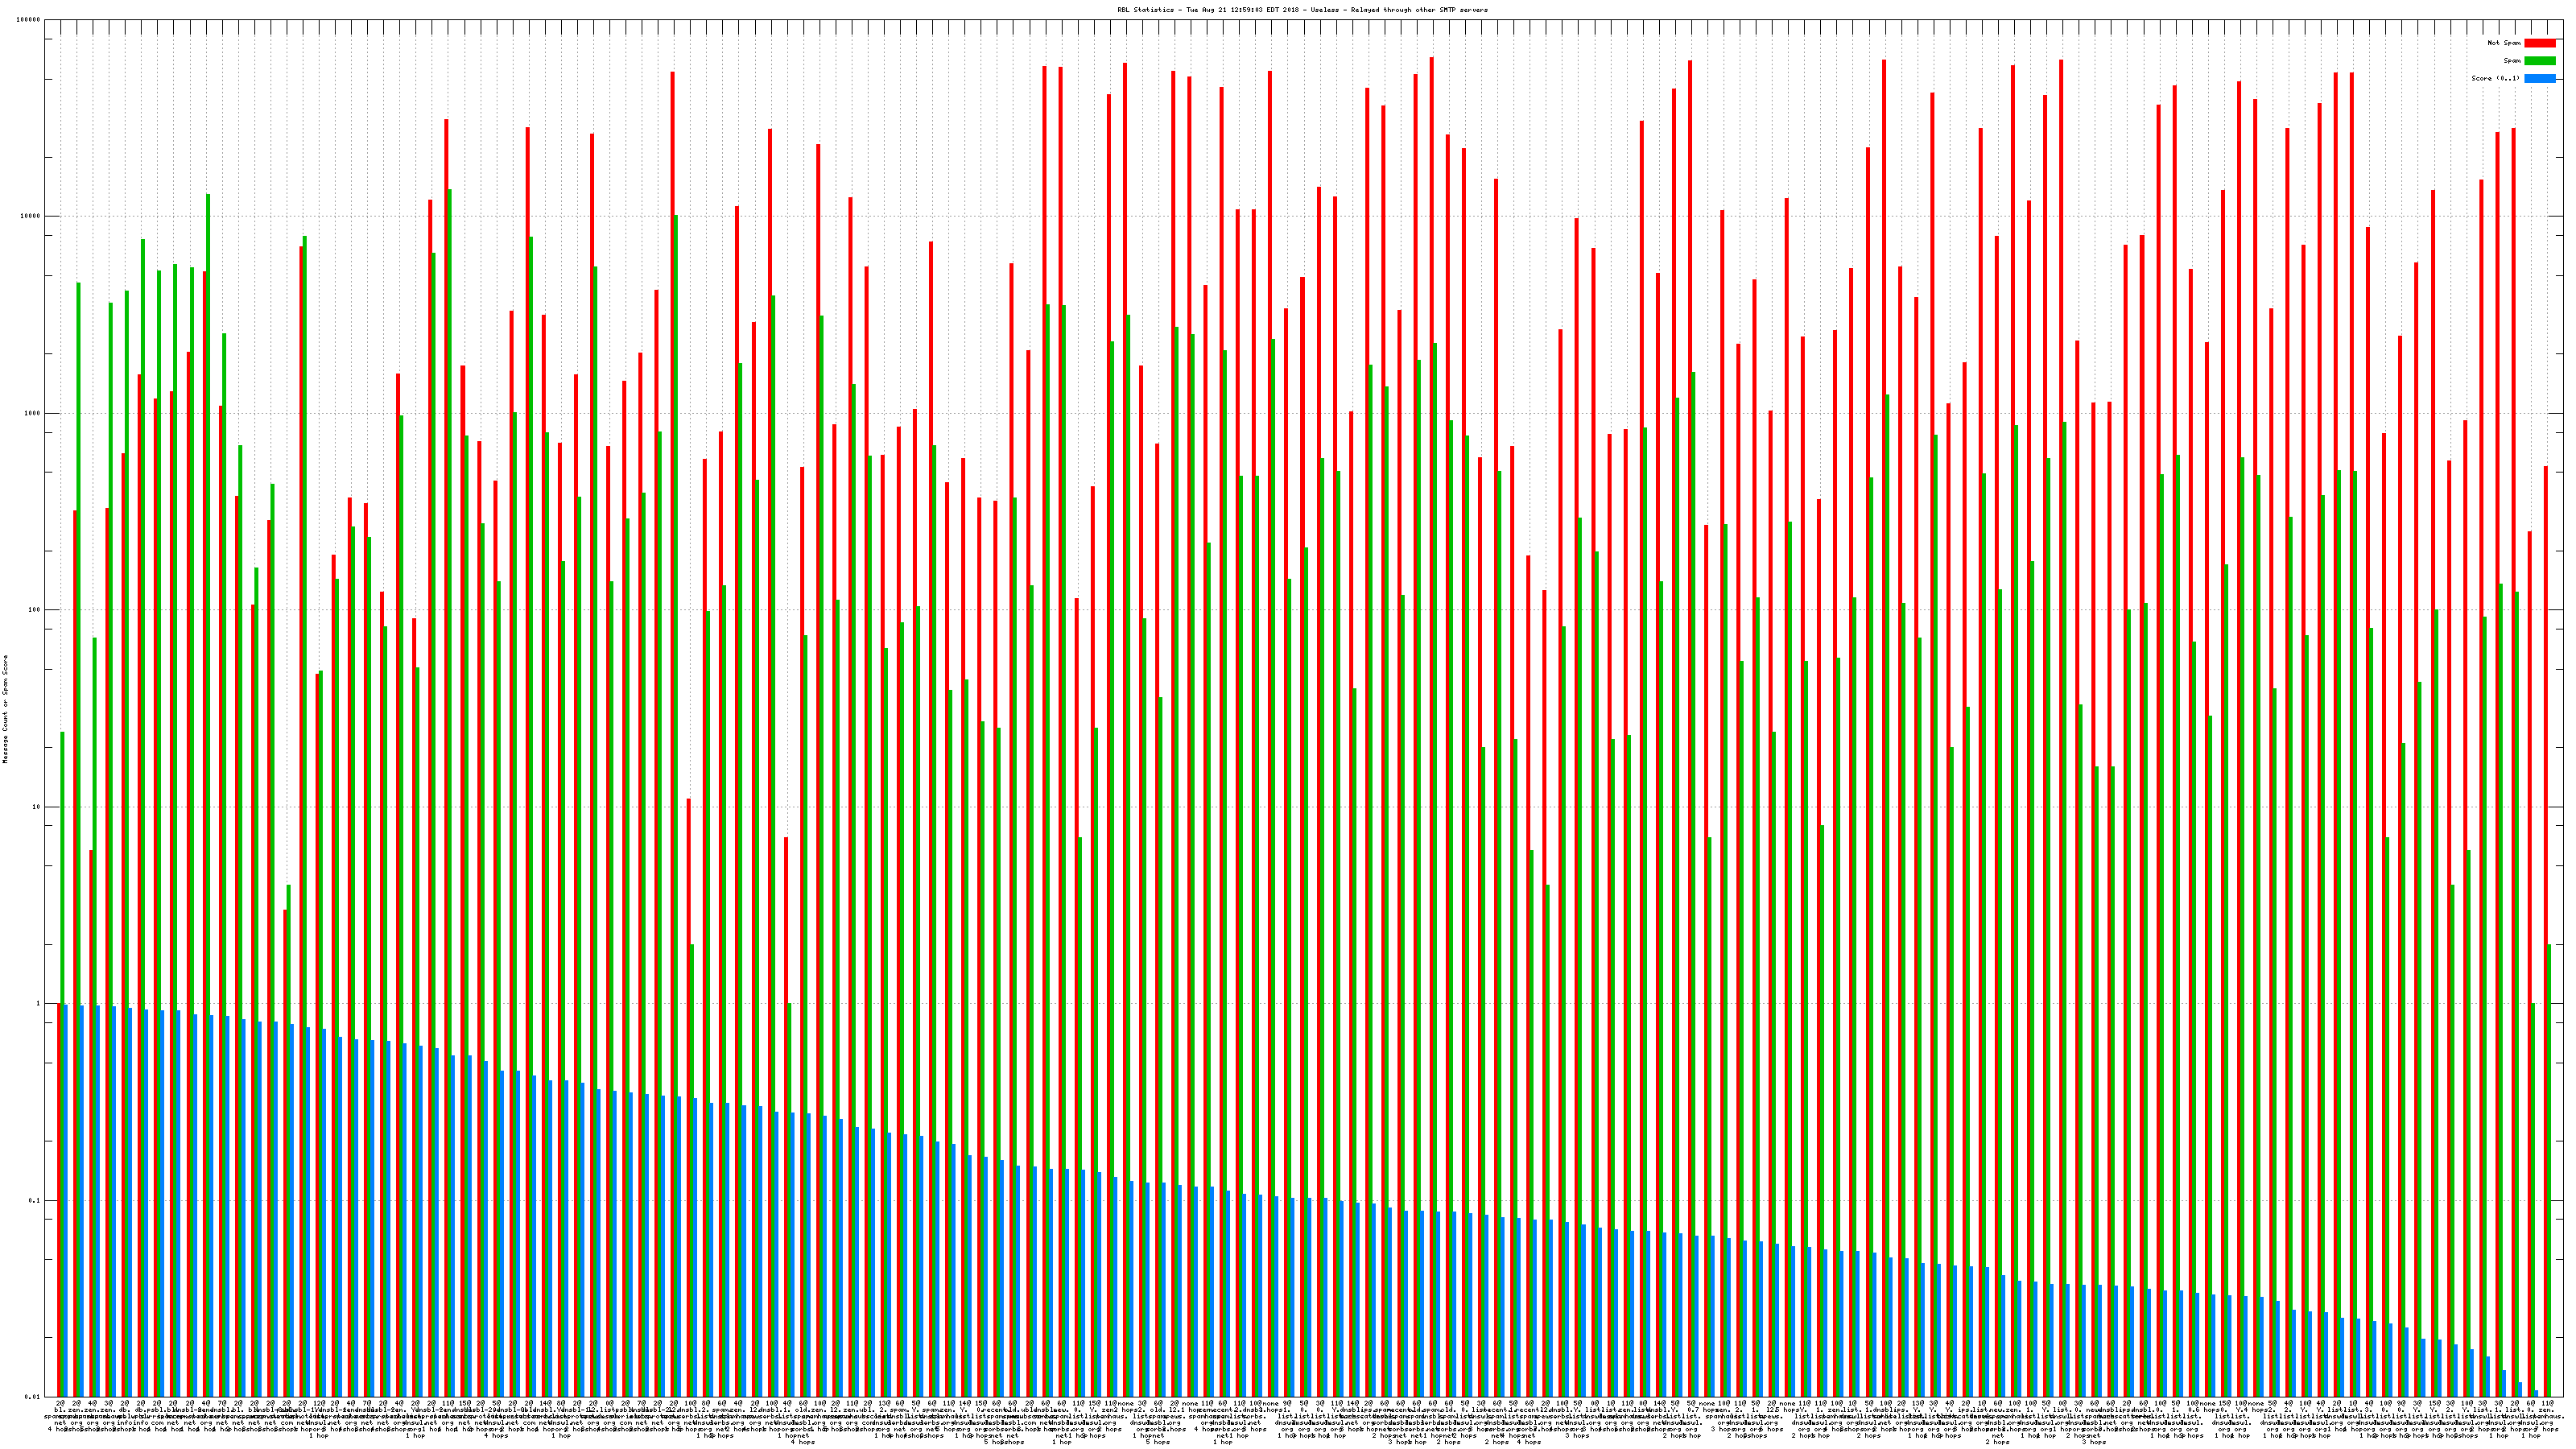Click the 10000 y-axis tick label
Viewport: 2576px width, 1449px height.
pyautogui.click(x=31, y=217)
